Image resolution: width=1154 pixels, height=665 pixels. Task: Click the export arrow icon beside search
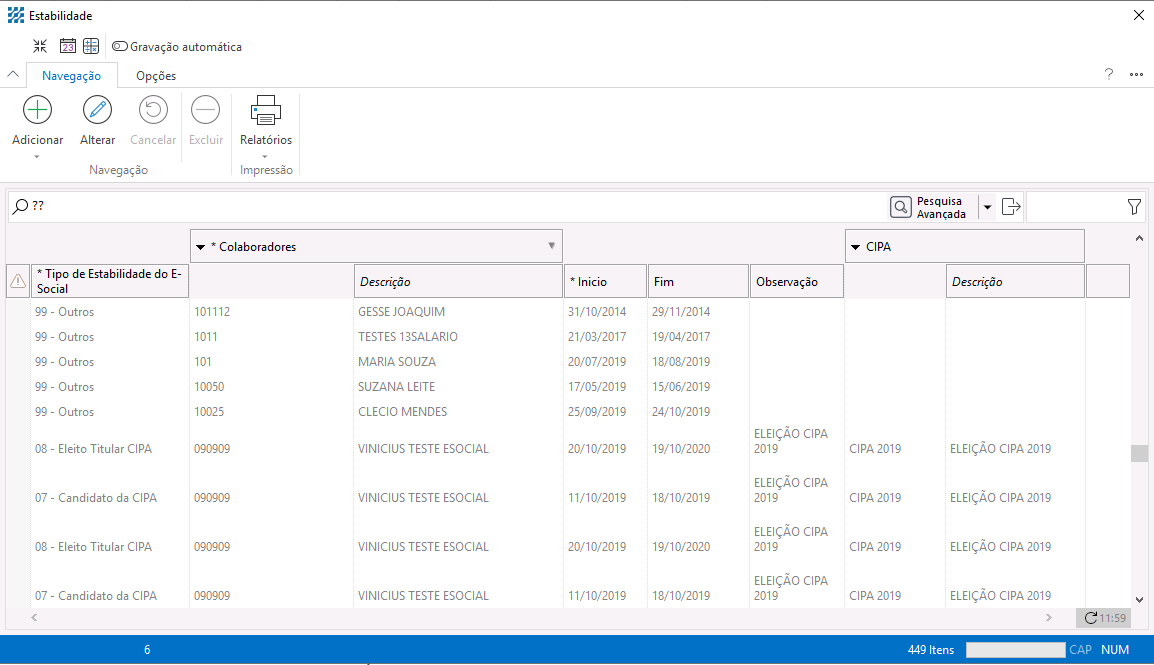pos(1011,207)
